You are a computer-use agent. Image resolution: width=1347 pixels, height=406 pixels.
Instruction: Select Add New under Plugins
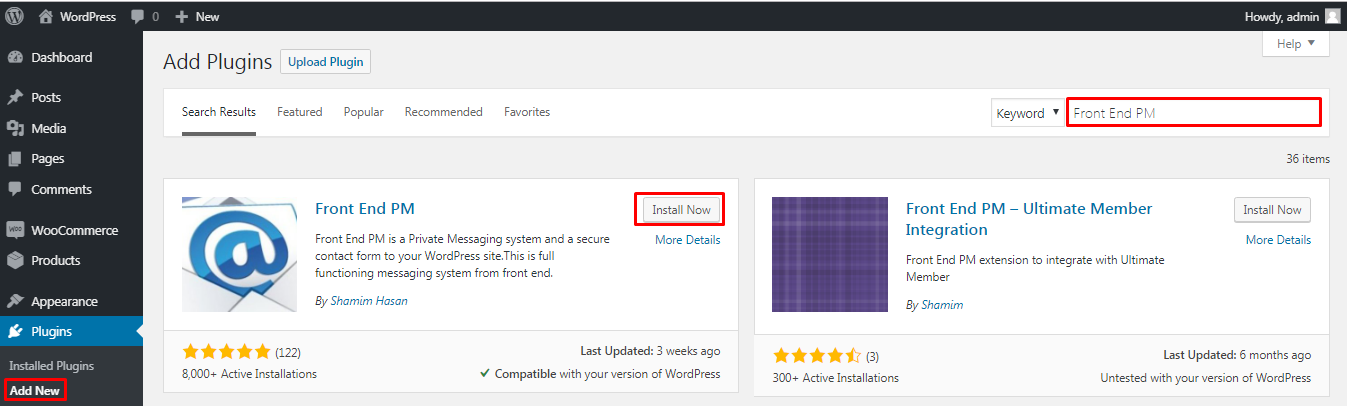(35, 390)
